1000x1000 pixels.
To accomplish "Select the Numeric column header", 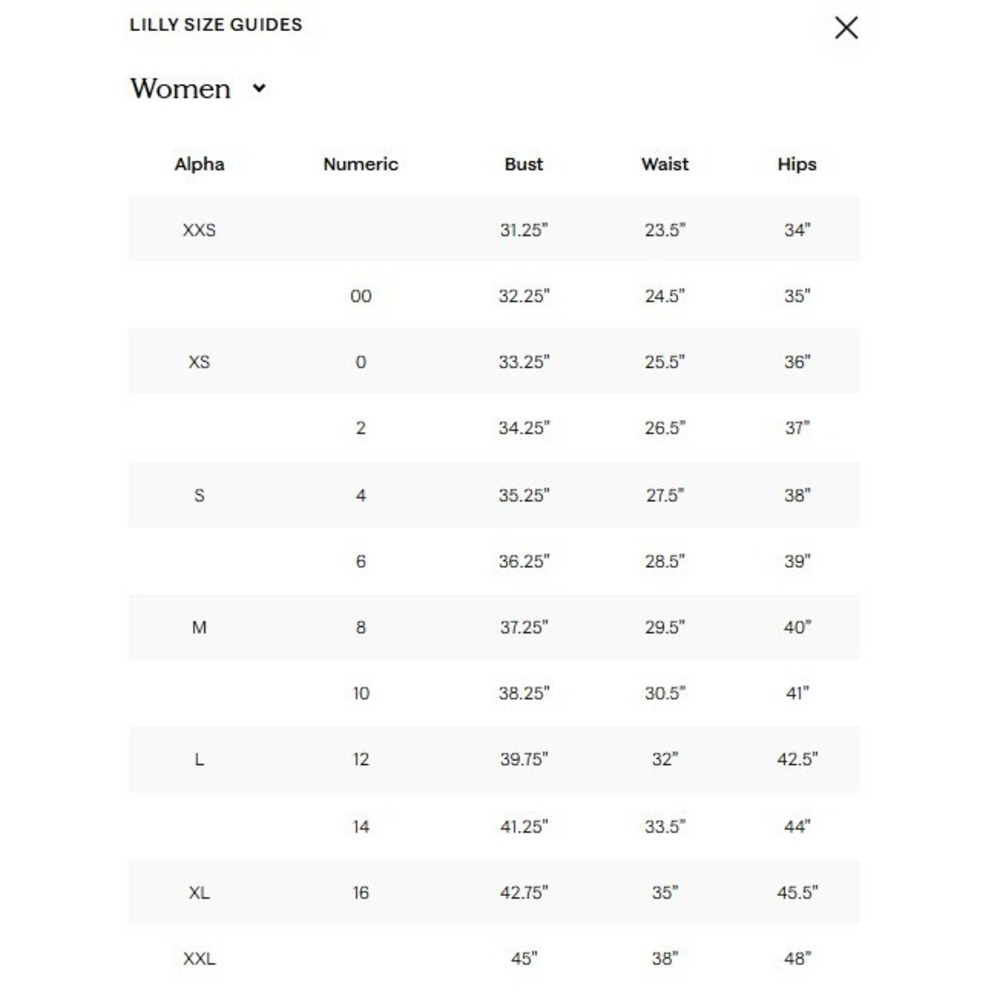I will tap(360, 164).
